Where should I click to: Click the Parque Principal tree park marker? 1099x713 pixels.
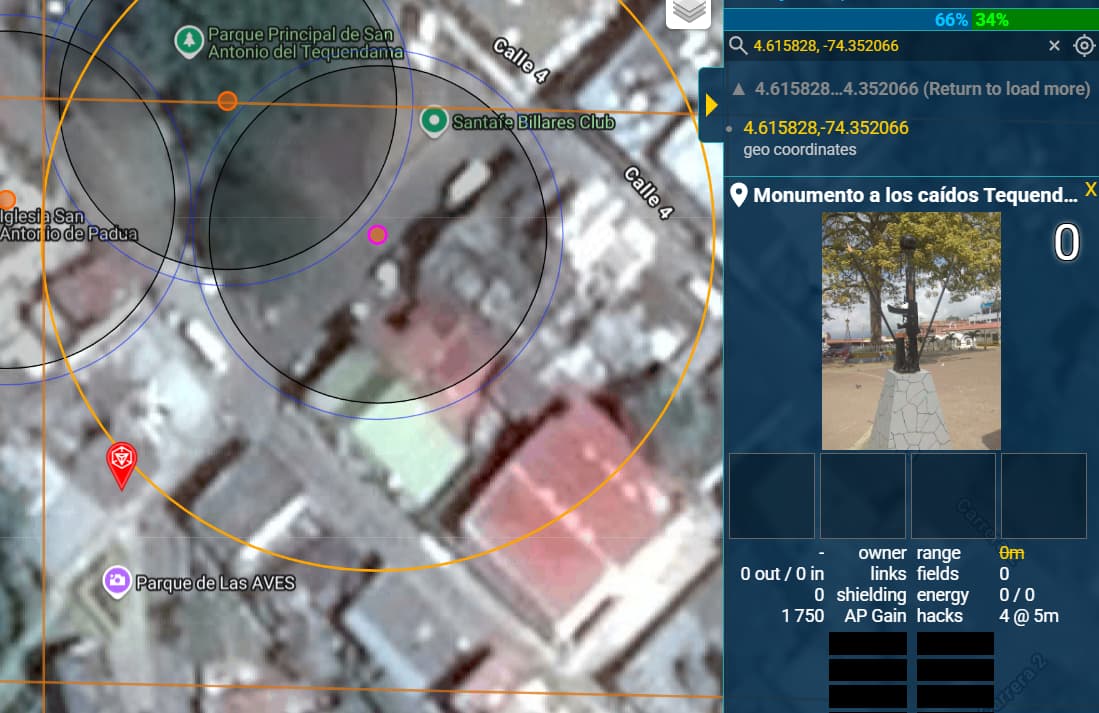[x=189, y=41]
